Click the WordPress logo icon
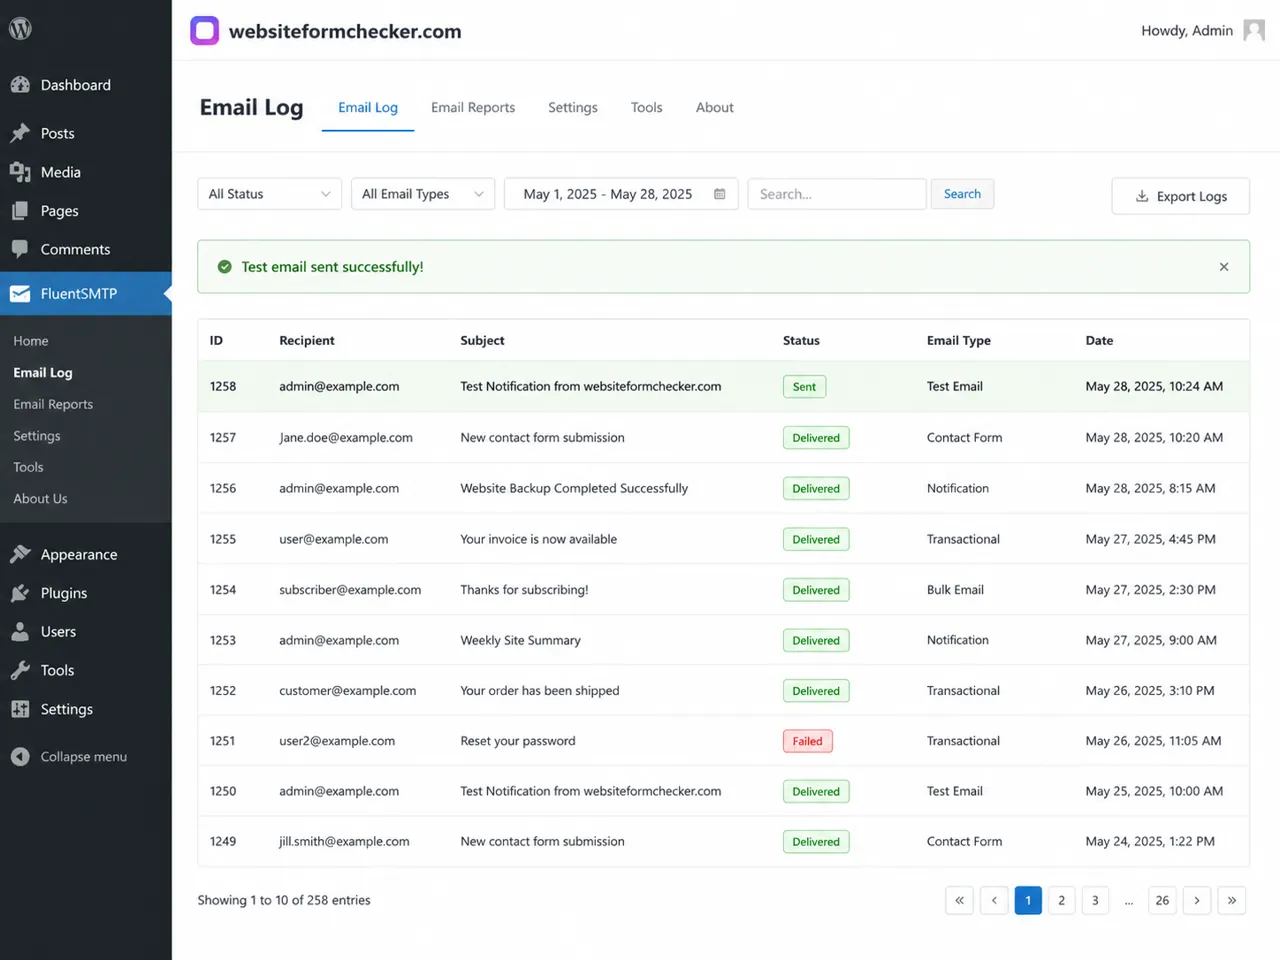The height and width of the screenshot is (960, 1280). click(20, 29)
